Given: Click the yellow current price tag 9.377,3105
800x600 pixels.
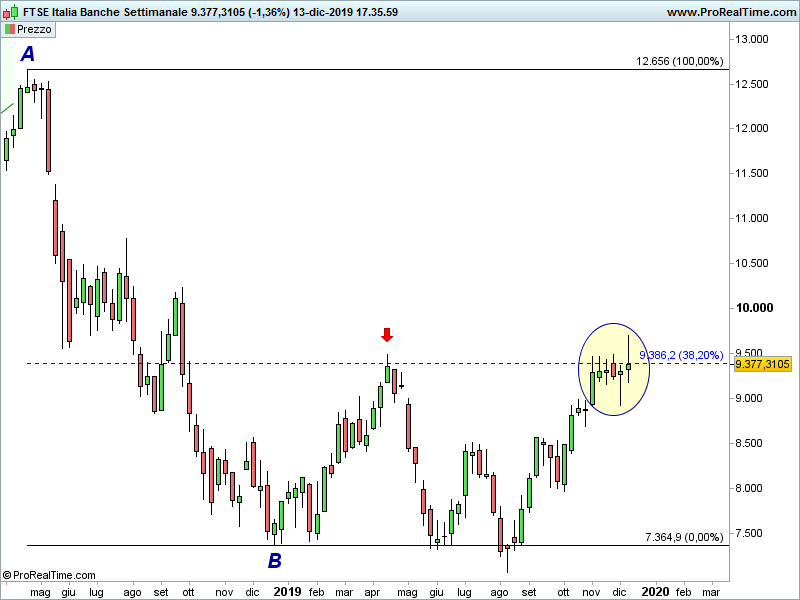Looking at the screenshot, I should (762, 364).
